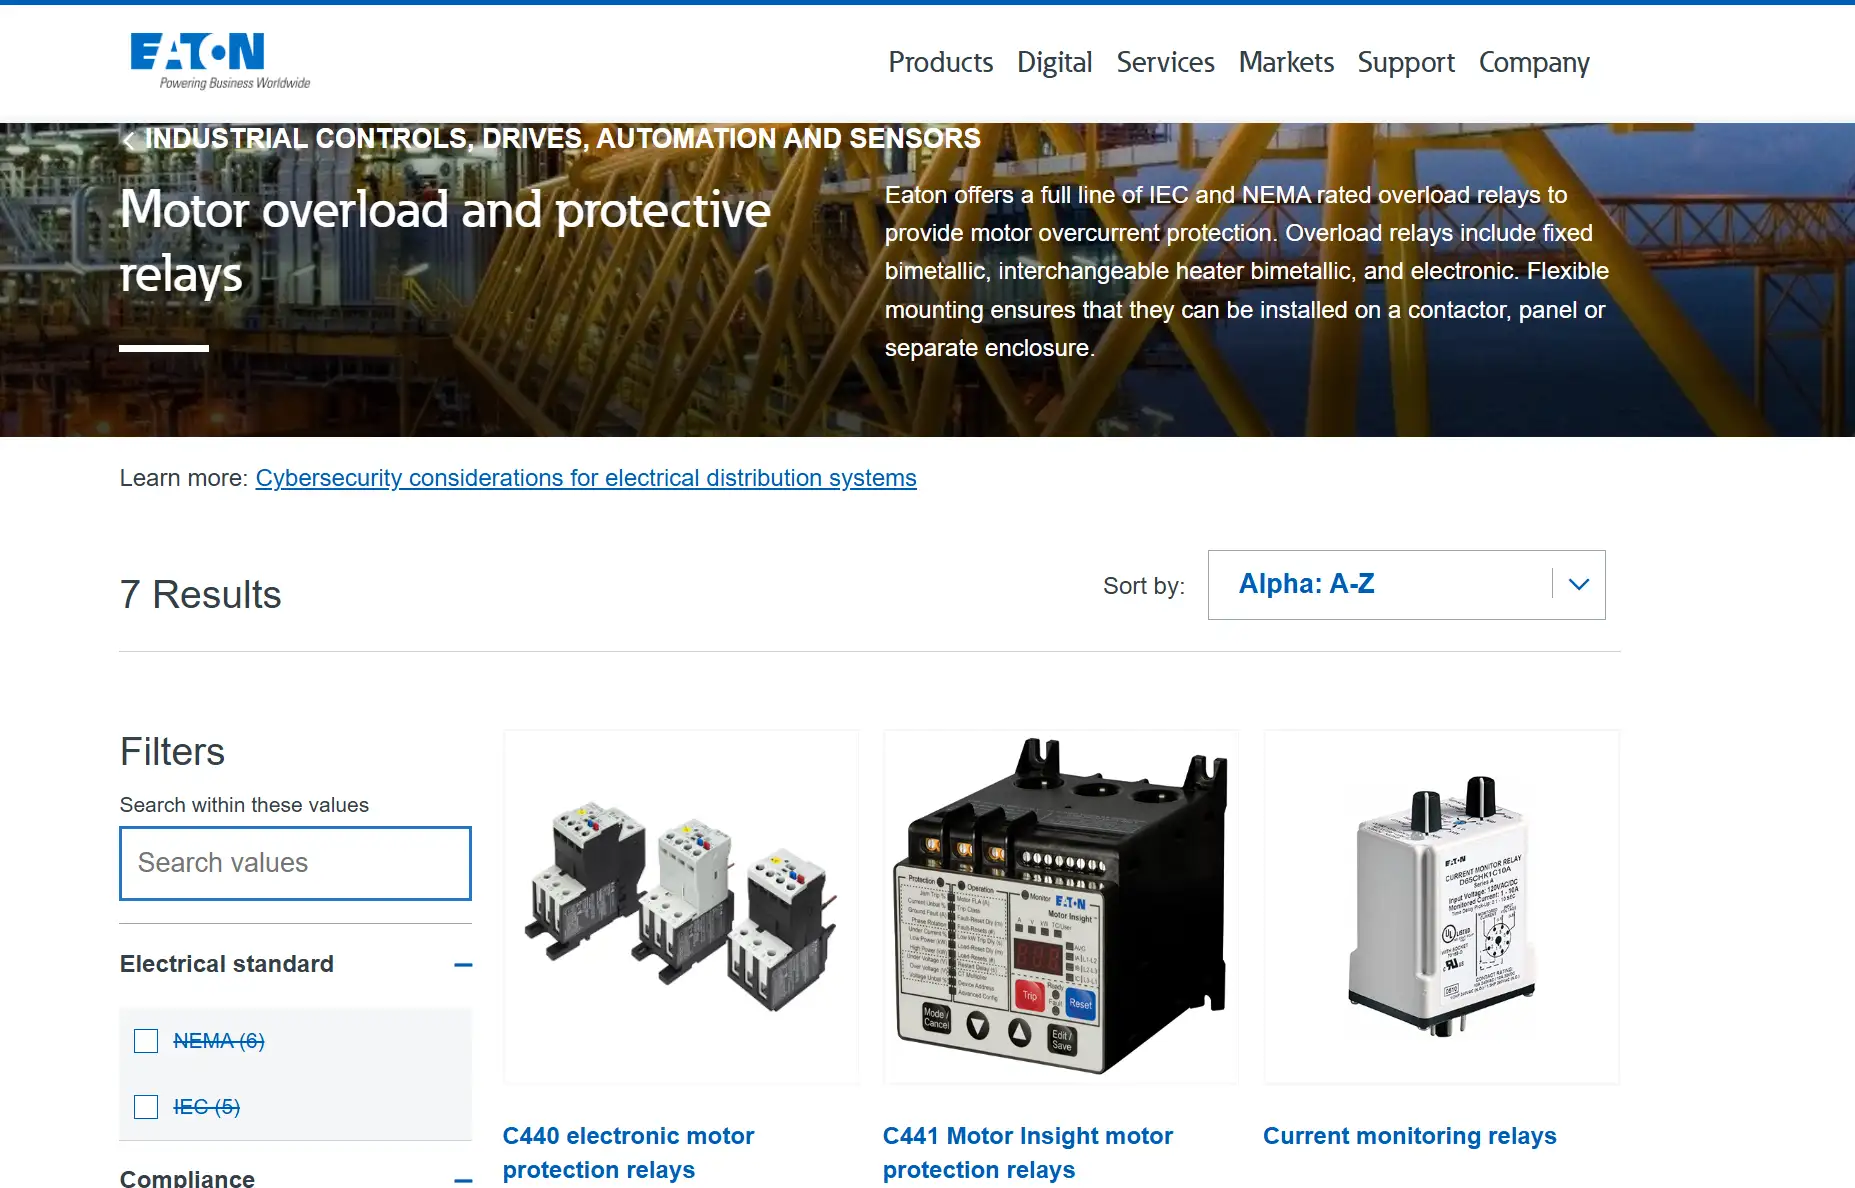Select the 7 Results text

(200, 595)
